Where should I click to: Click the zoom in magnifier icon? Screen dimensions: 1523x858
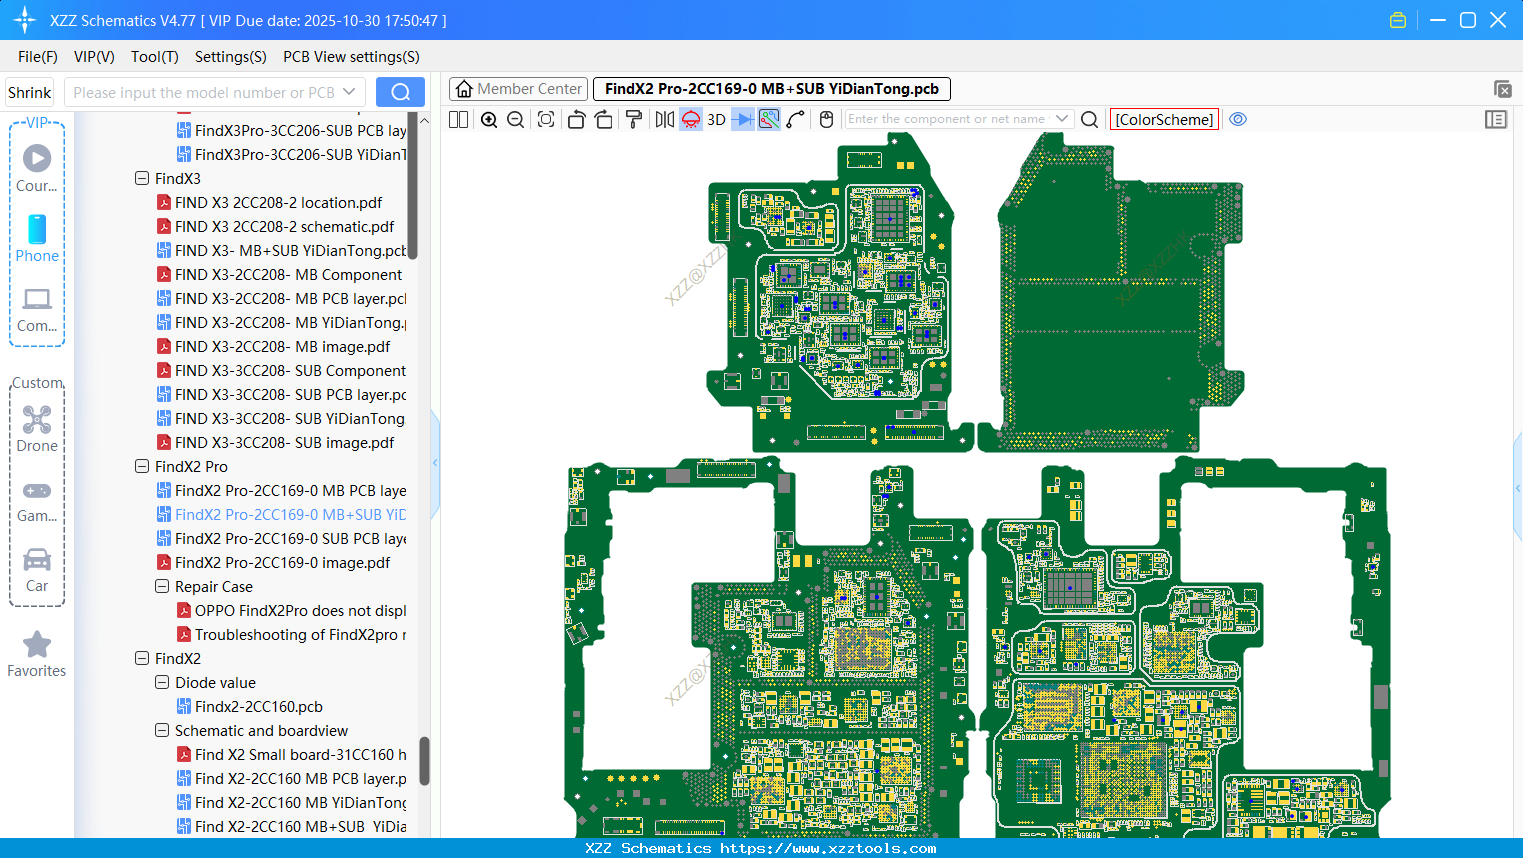pyautogui.click(x=489, y=120)
